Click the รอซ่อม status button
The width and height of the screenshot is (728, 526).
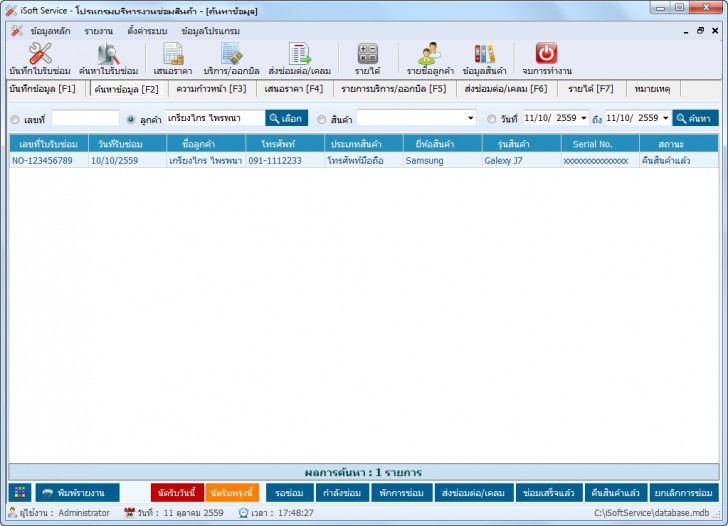289,493
